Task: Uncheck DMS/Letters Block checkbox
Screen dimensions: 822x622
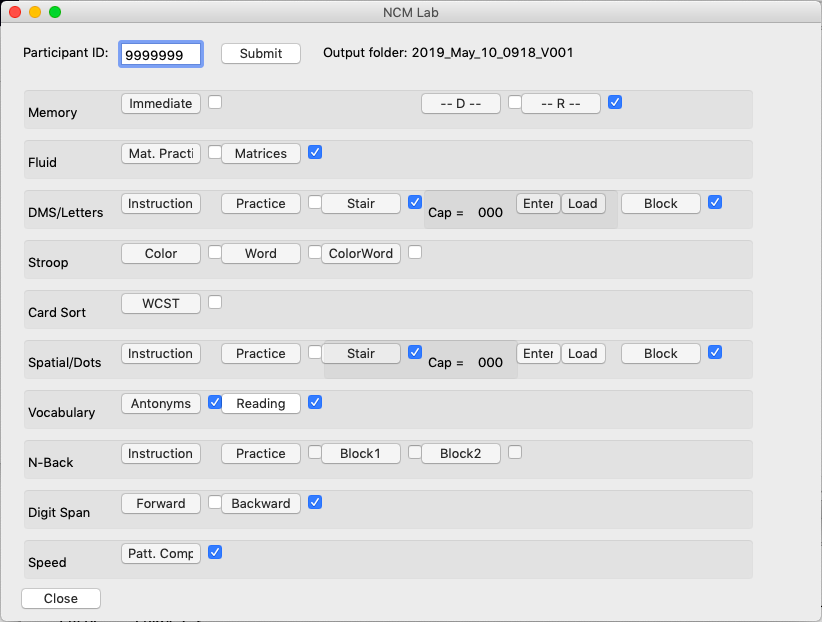Action: click(715, 202)
